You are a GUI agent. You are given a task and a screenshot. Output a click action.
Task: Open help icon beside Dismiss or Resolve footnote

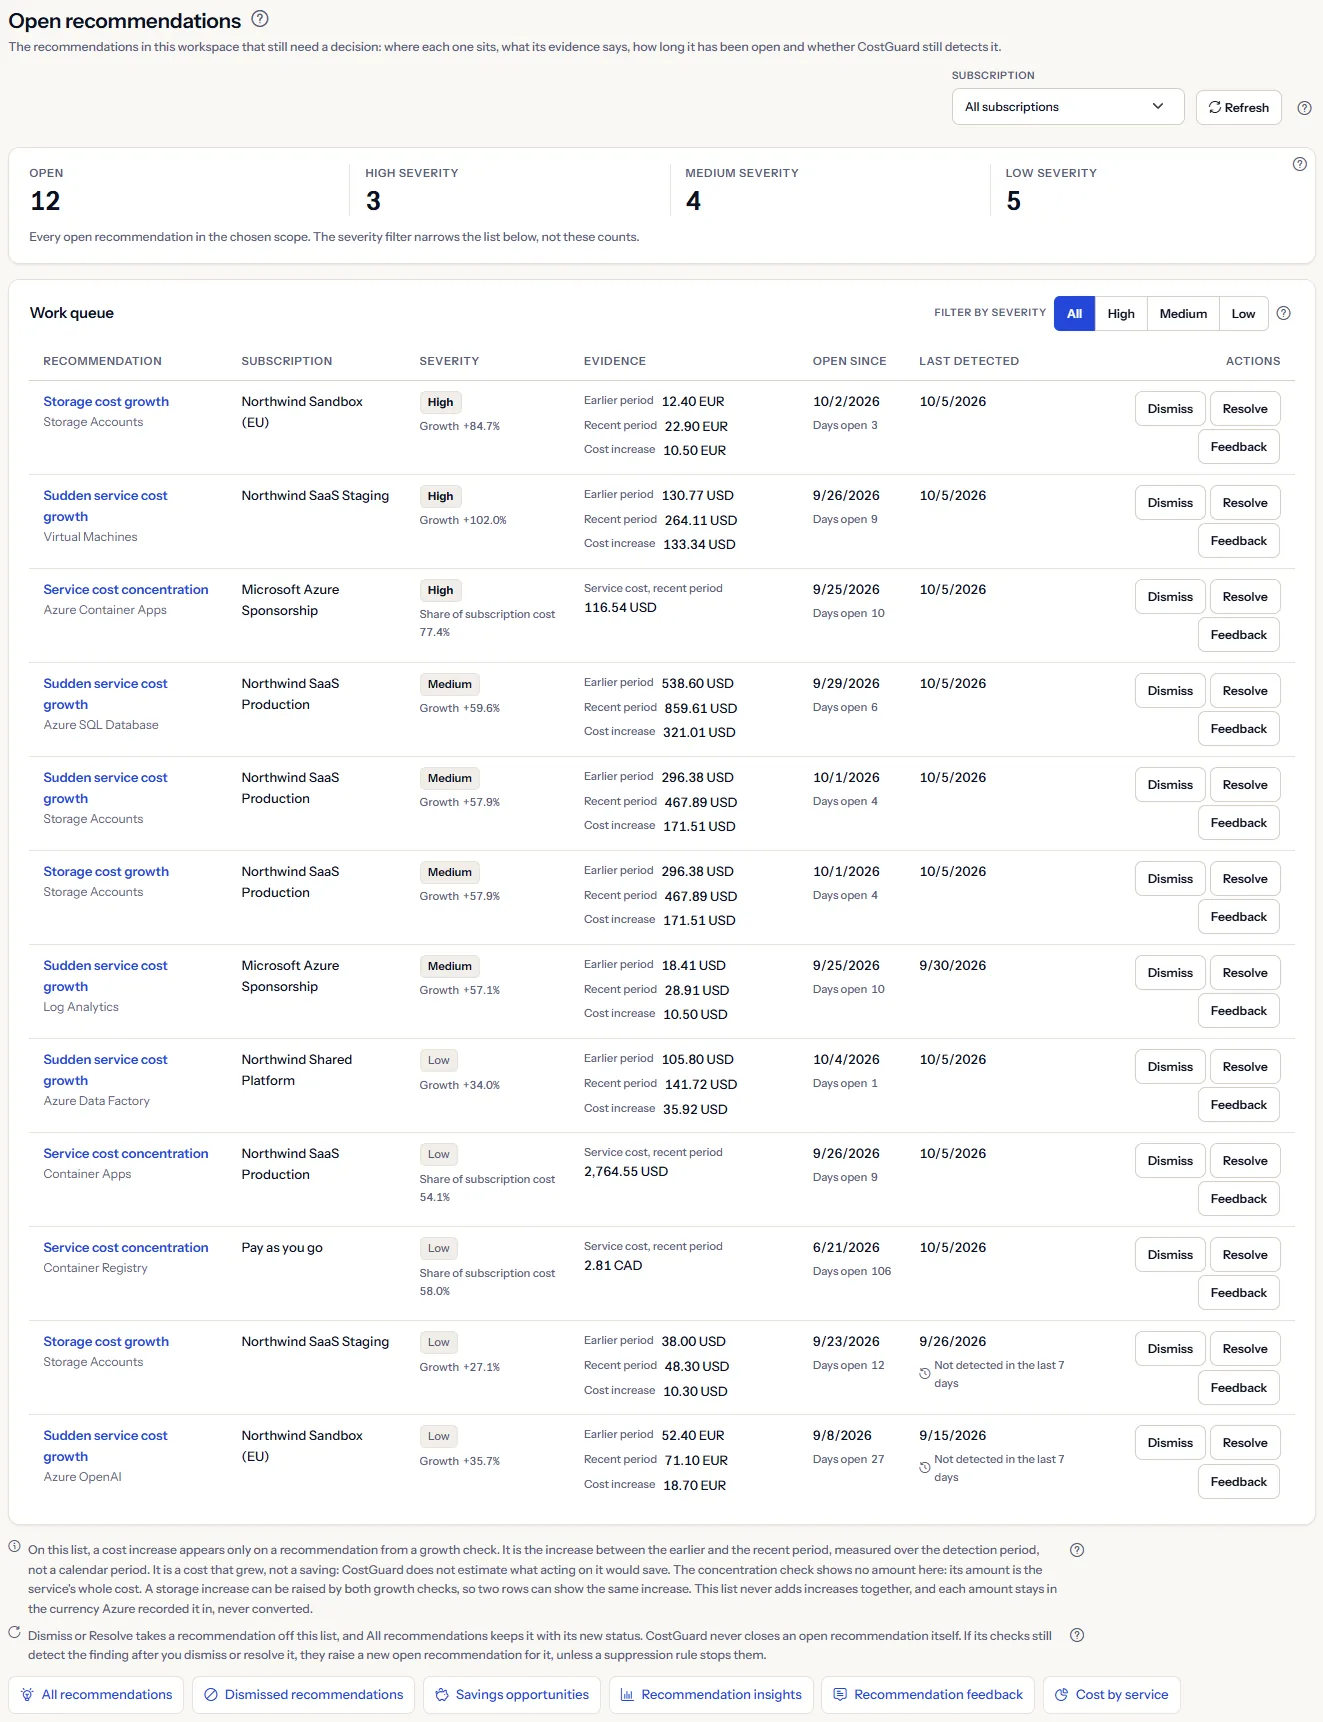pyautogui.click(x=1077, y=1635)
